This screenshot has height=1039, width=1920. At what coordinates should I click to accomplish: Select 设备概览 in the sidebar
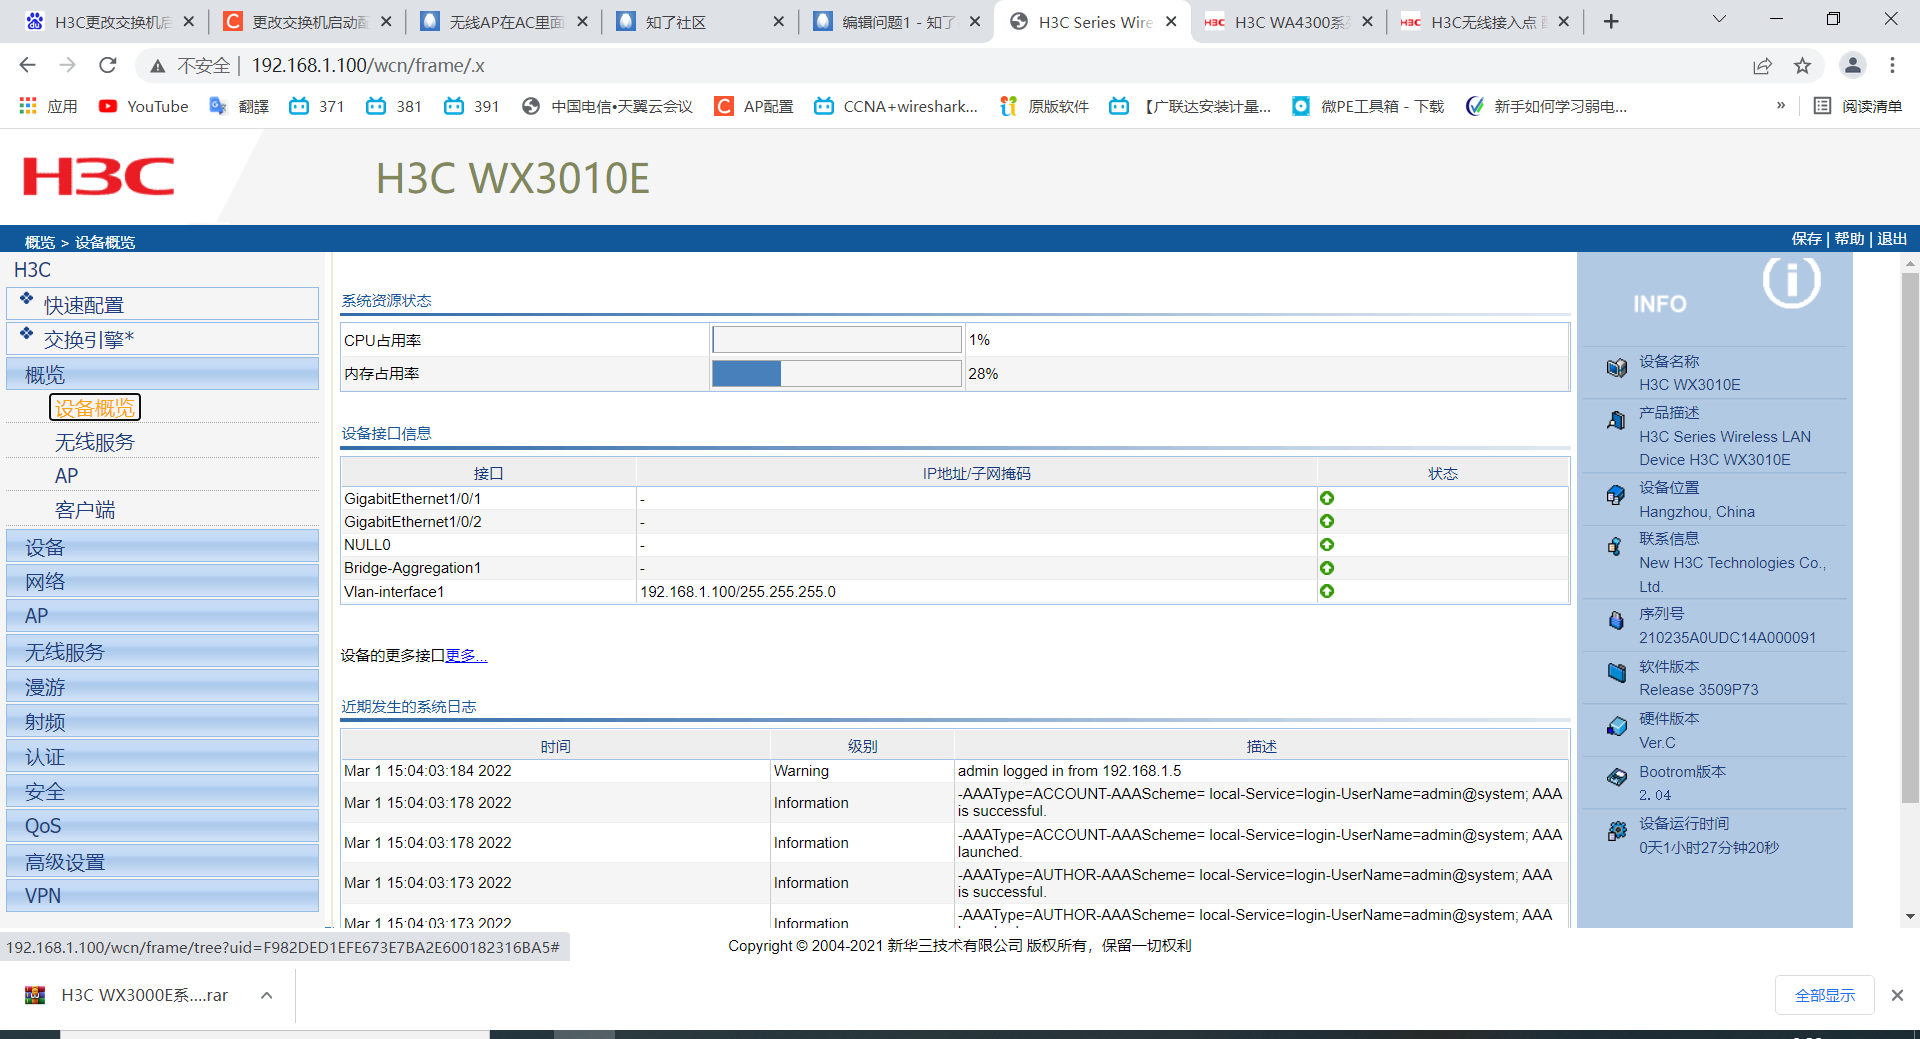click(x=94, y=407)
